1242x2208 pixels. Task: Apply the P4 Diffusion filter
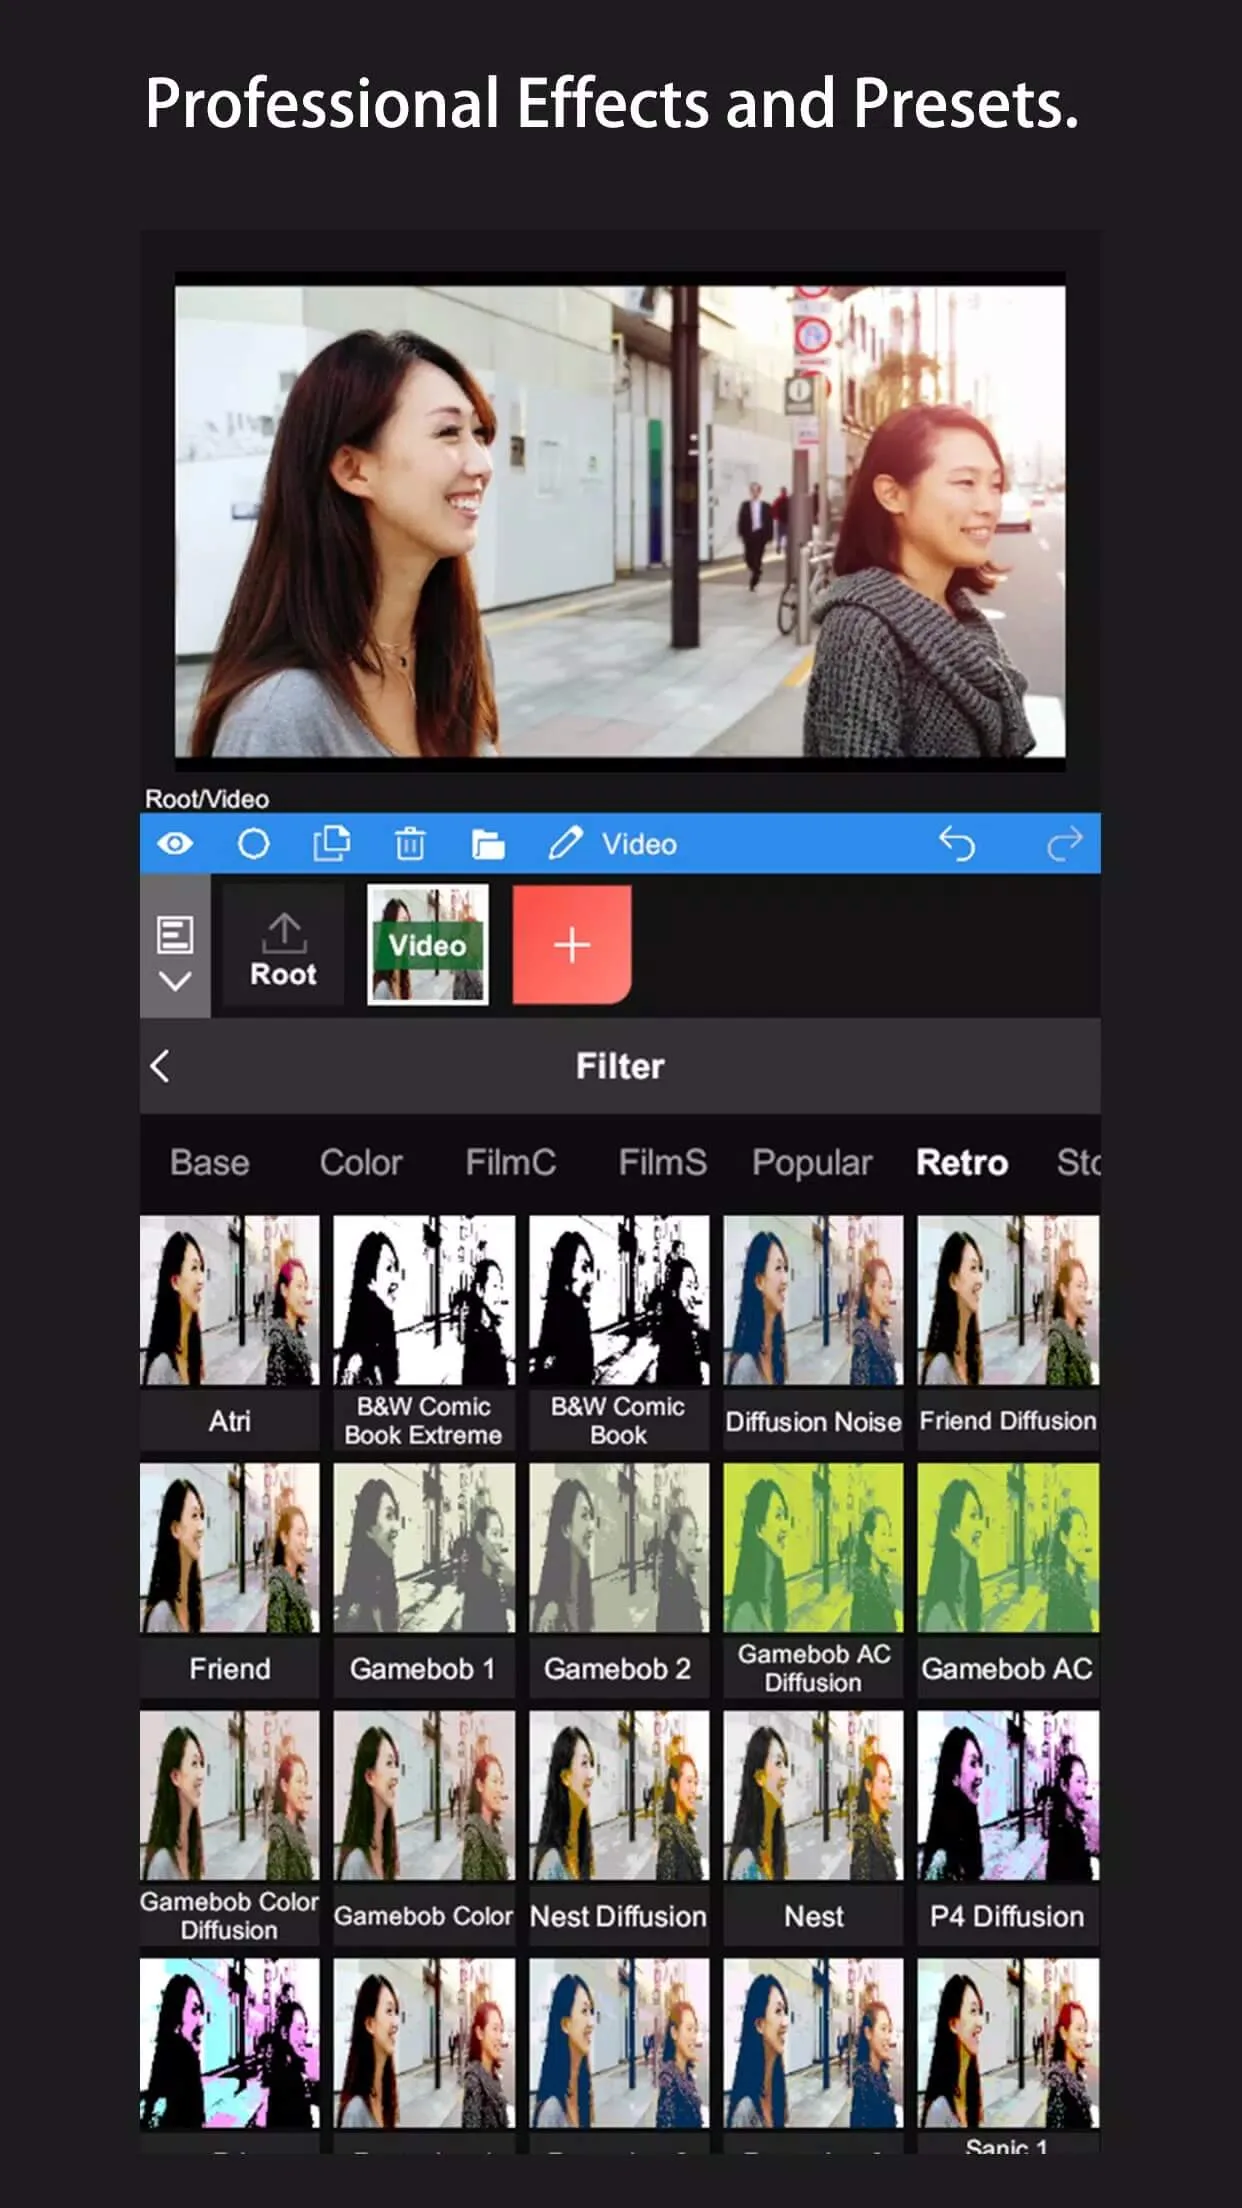coord(1008,1828)
